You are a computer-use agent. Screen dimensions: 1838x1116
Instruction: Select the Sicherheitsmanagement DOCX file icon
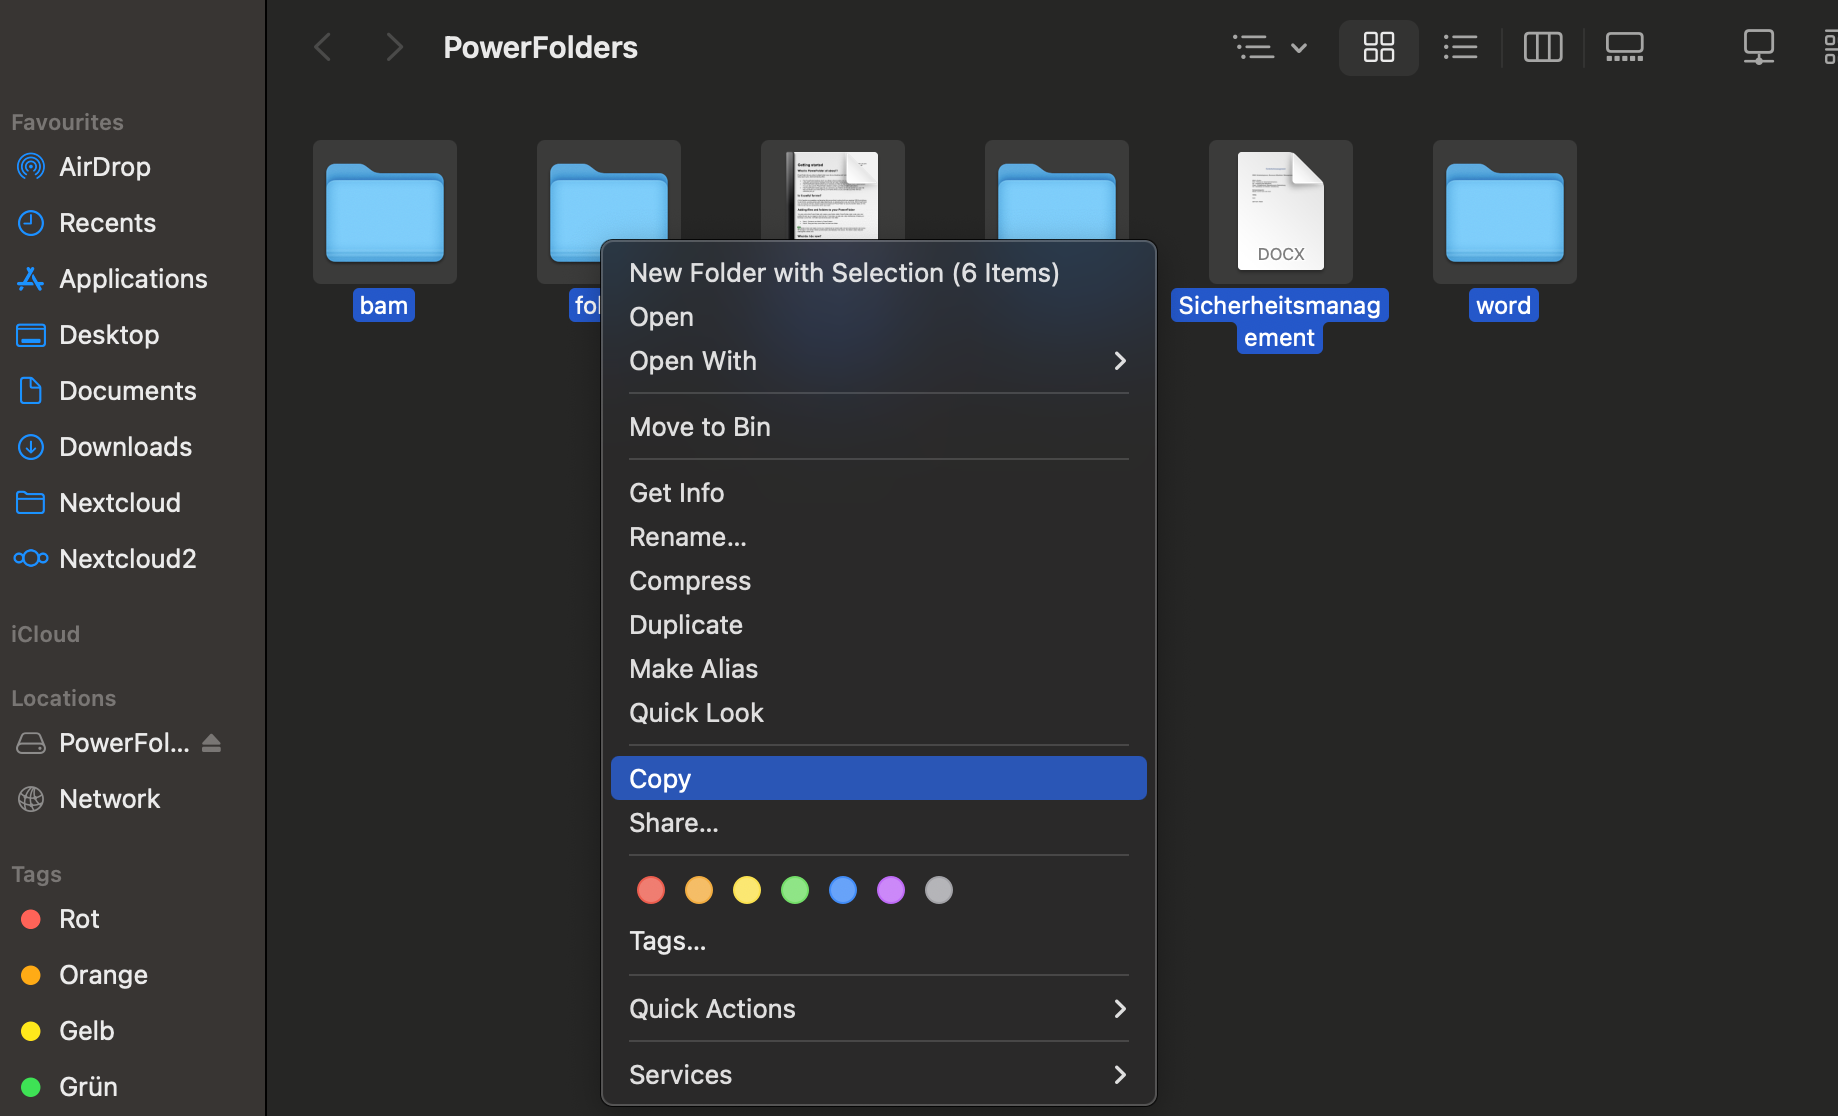[x=1281, y=212]
